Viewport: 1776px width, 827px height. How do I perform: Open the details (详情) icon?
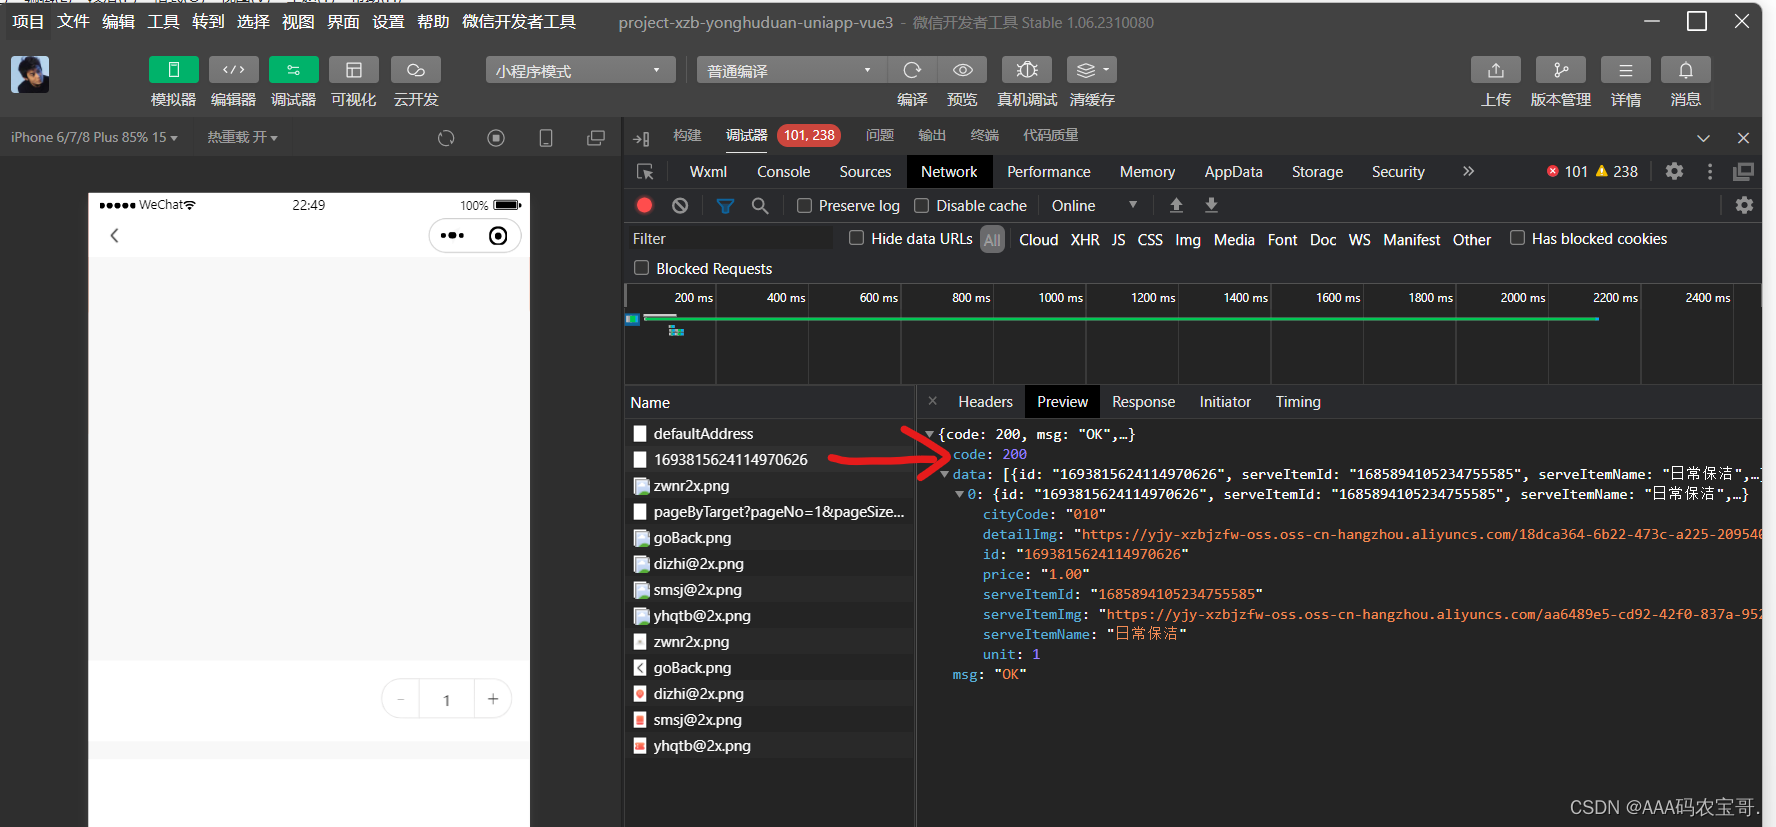[1626, 70]
